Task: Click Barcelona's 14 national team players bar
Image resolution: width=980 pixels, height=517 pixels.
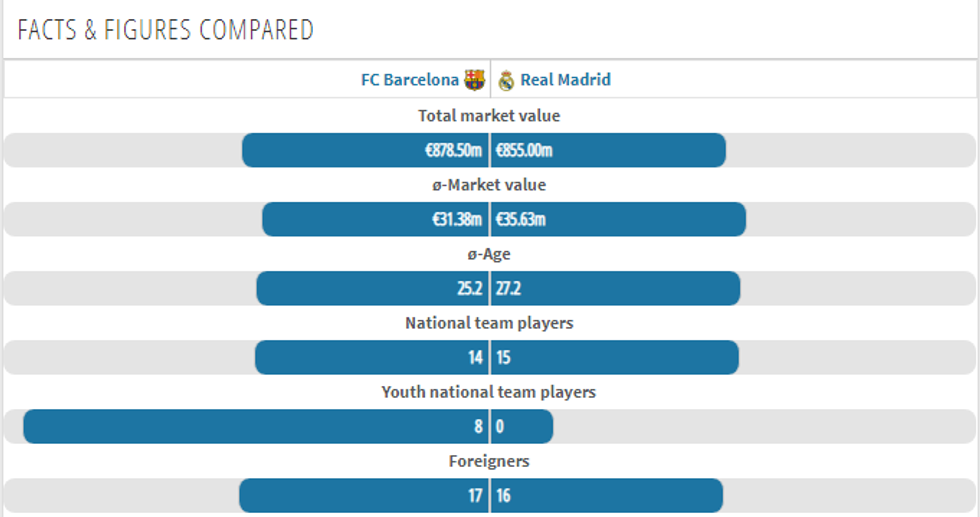Action: coord(371,357)
